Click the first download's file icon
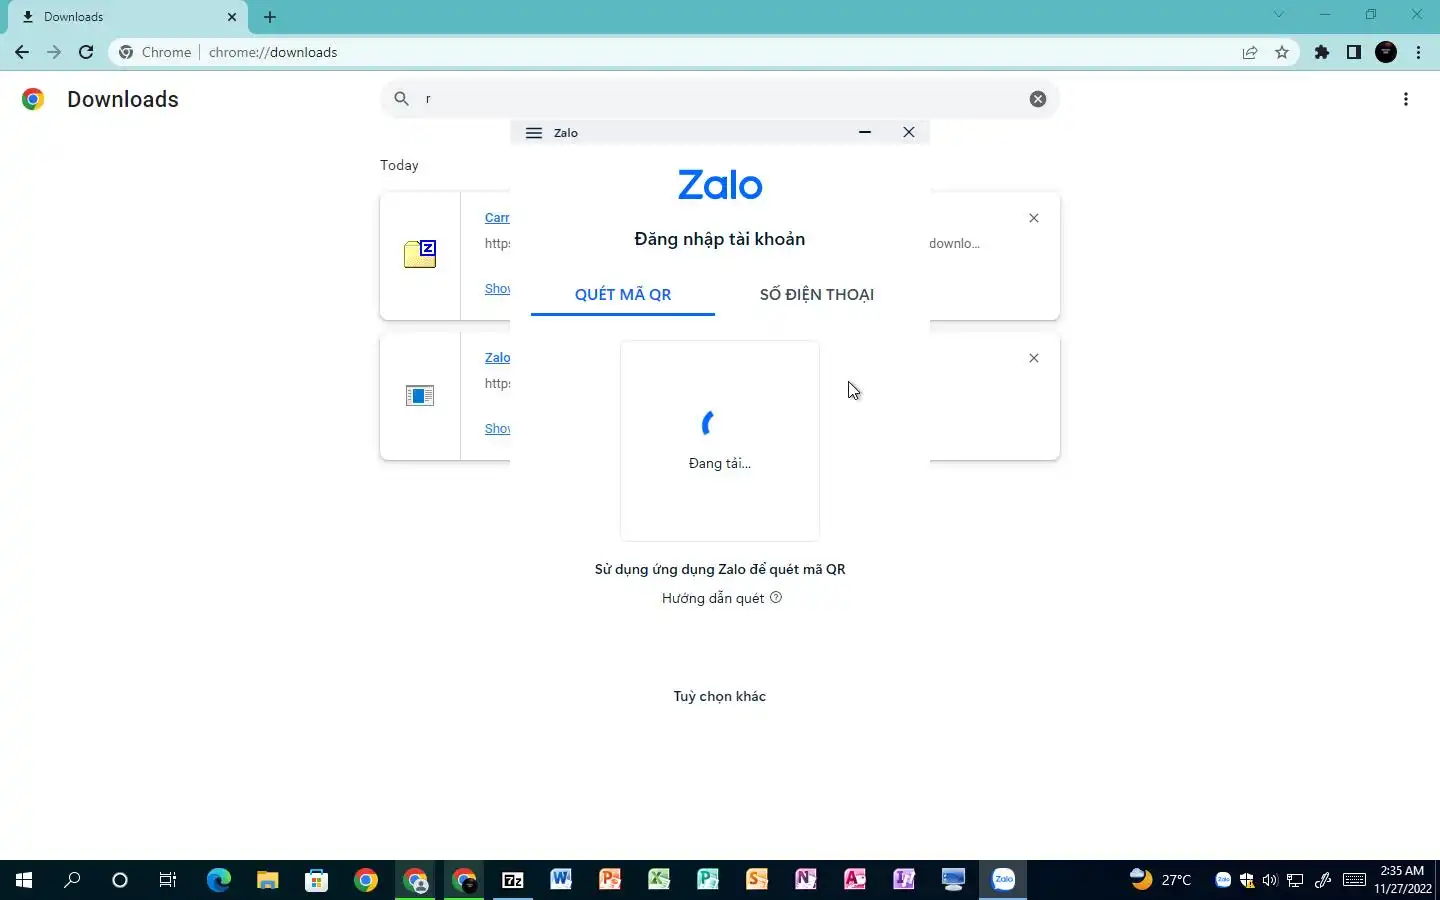 click(x=420, y=254)
